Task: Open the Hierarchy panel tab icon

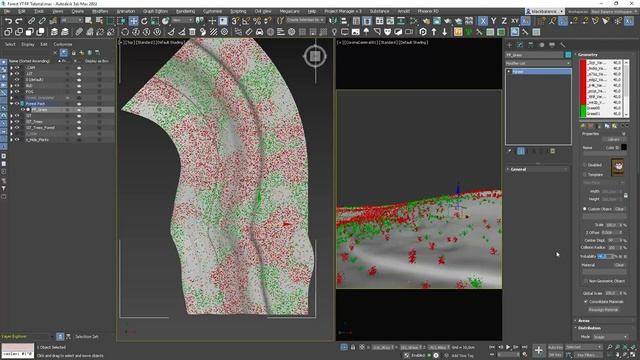Action: pos(531,45)
